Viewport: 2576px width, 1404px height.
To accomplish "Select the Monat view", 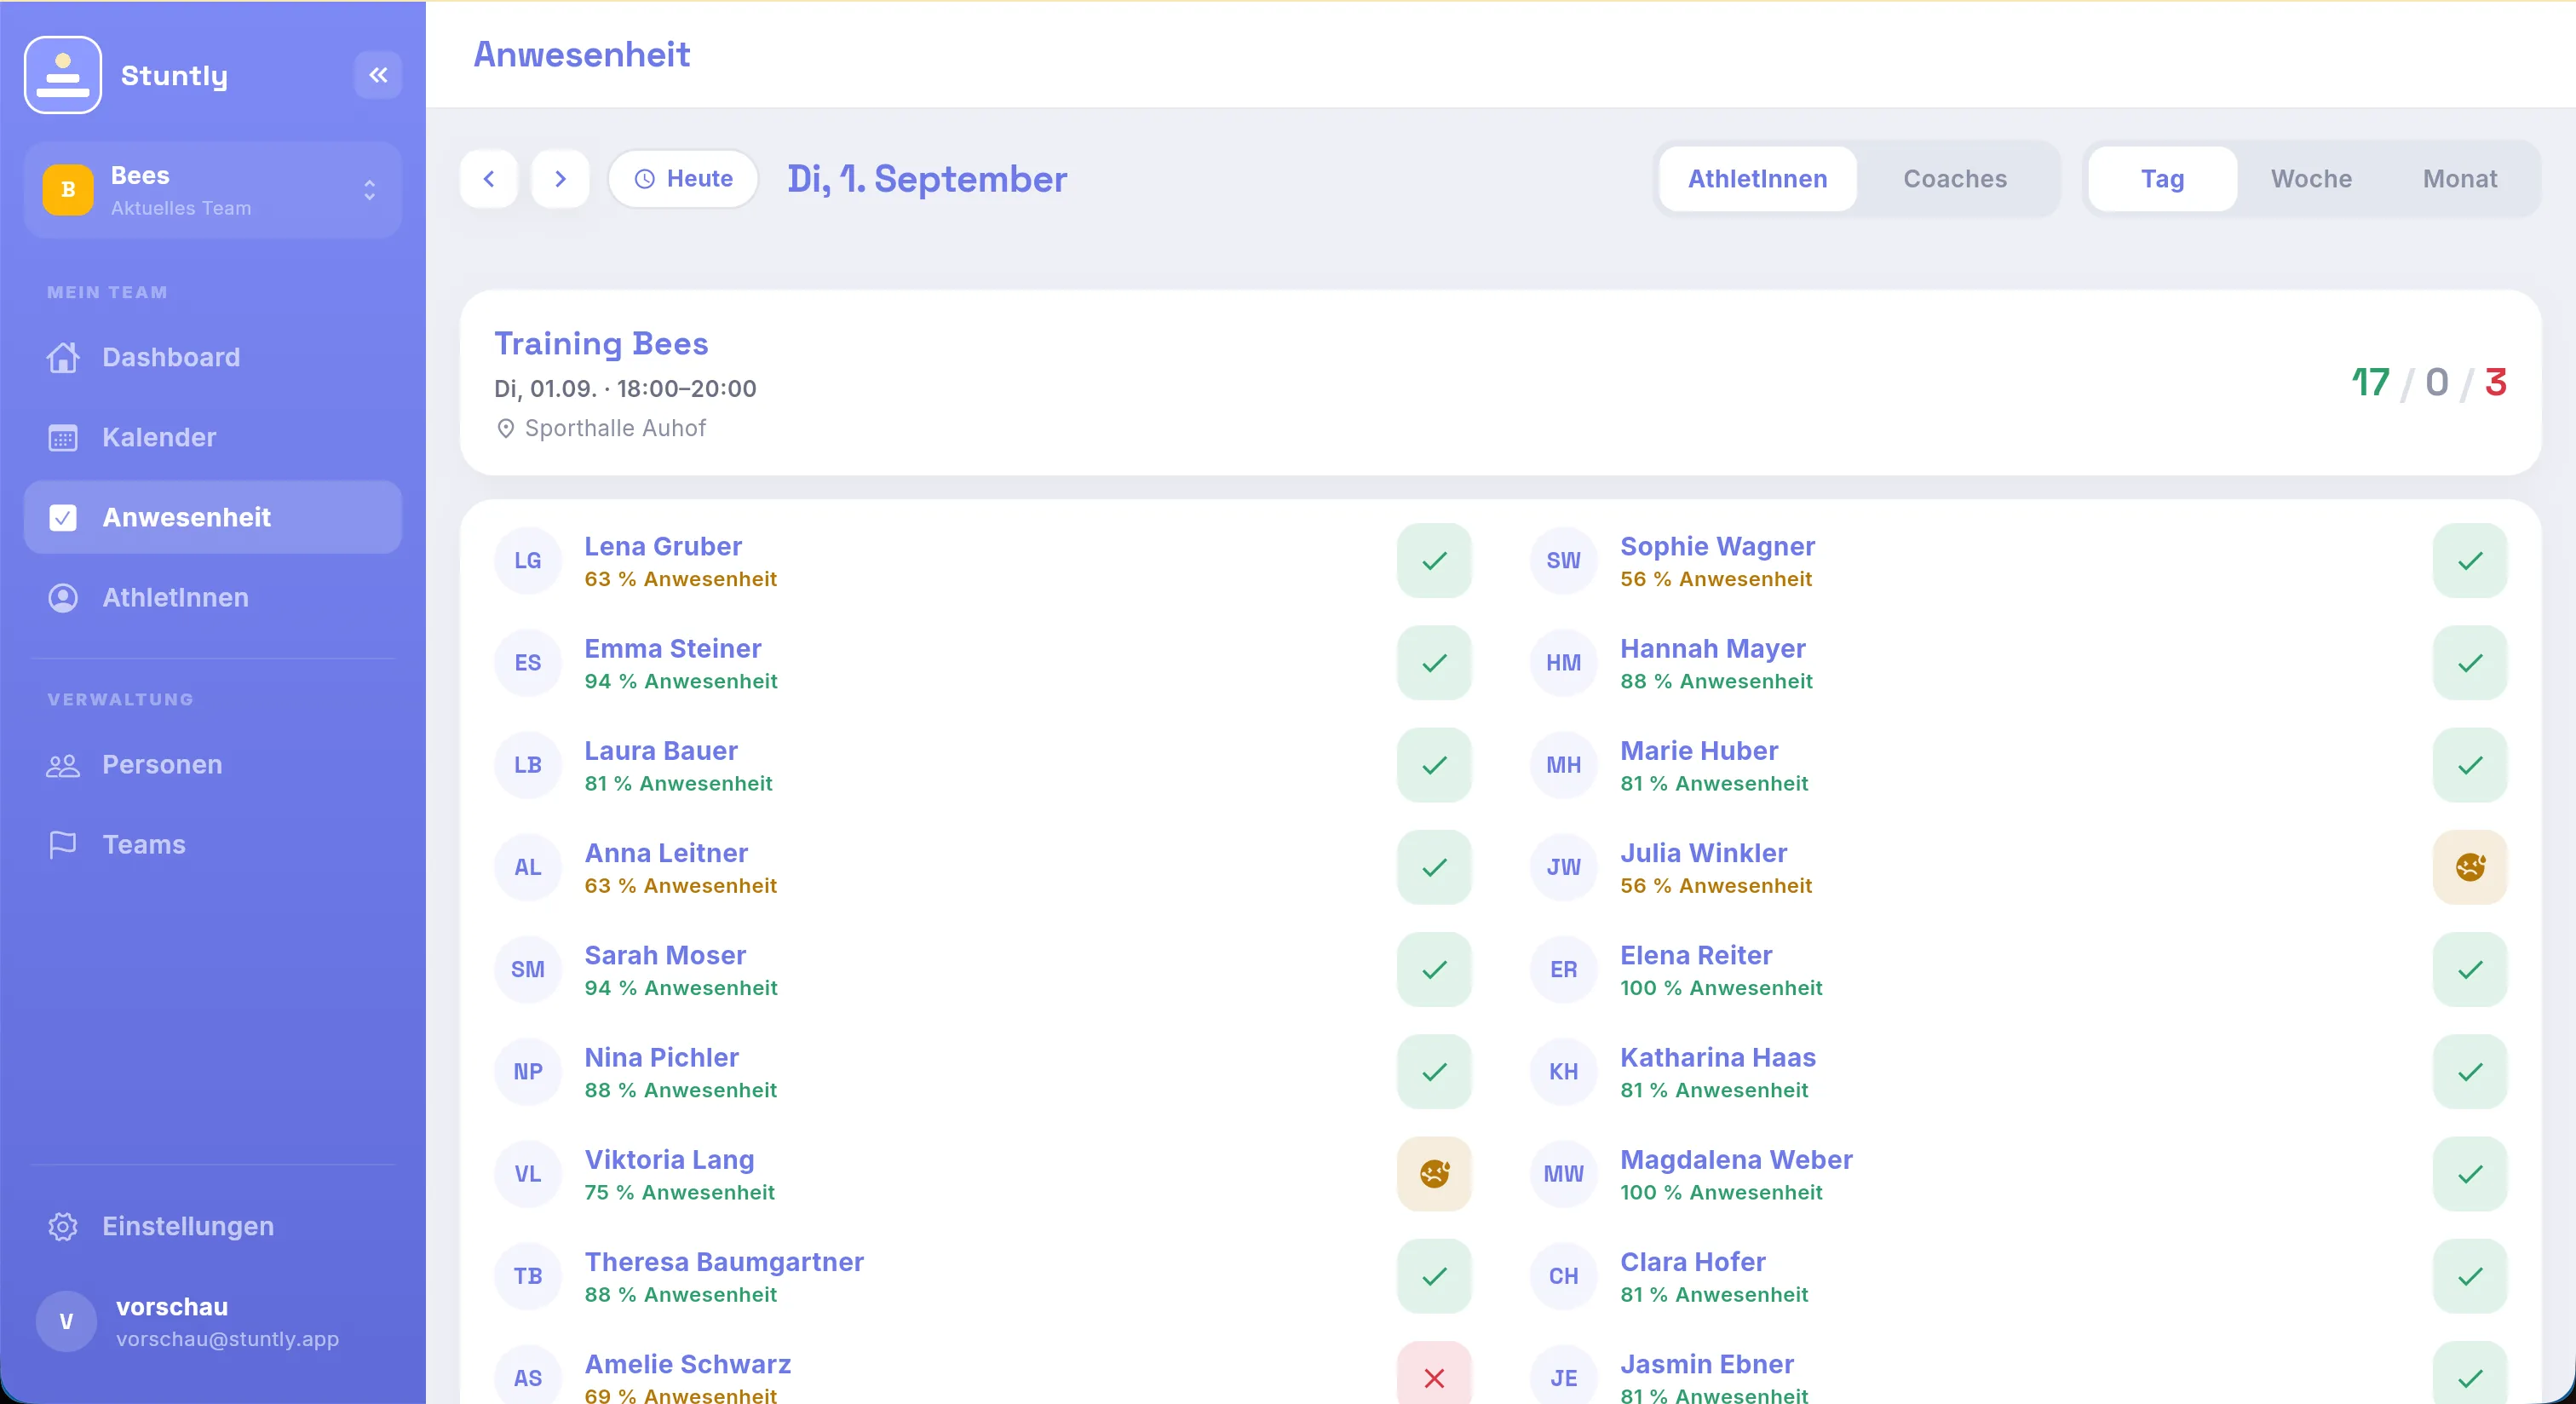I will (2460, 179).
